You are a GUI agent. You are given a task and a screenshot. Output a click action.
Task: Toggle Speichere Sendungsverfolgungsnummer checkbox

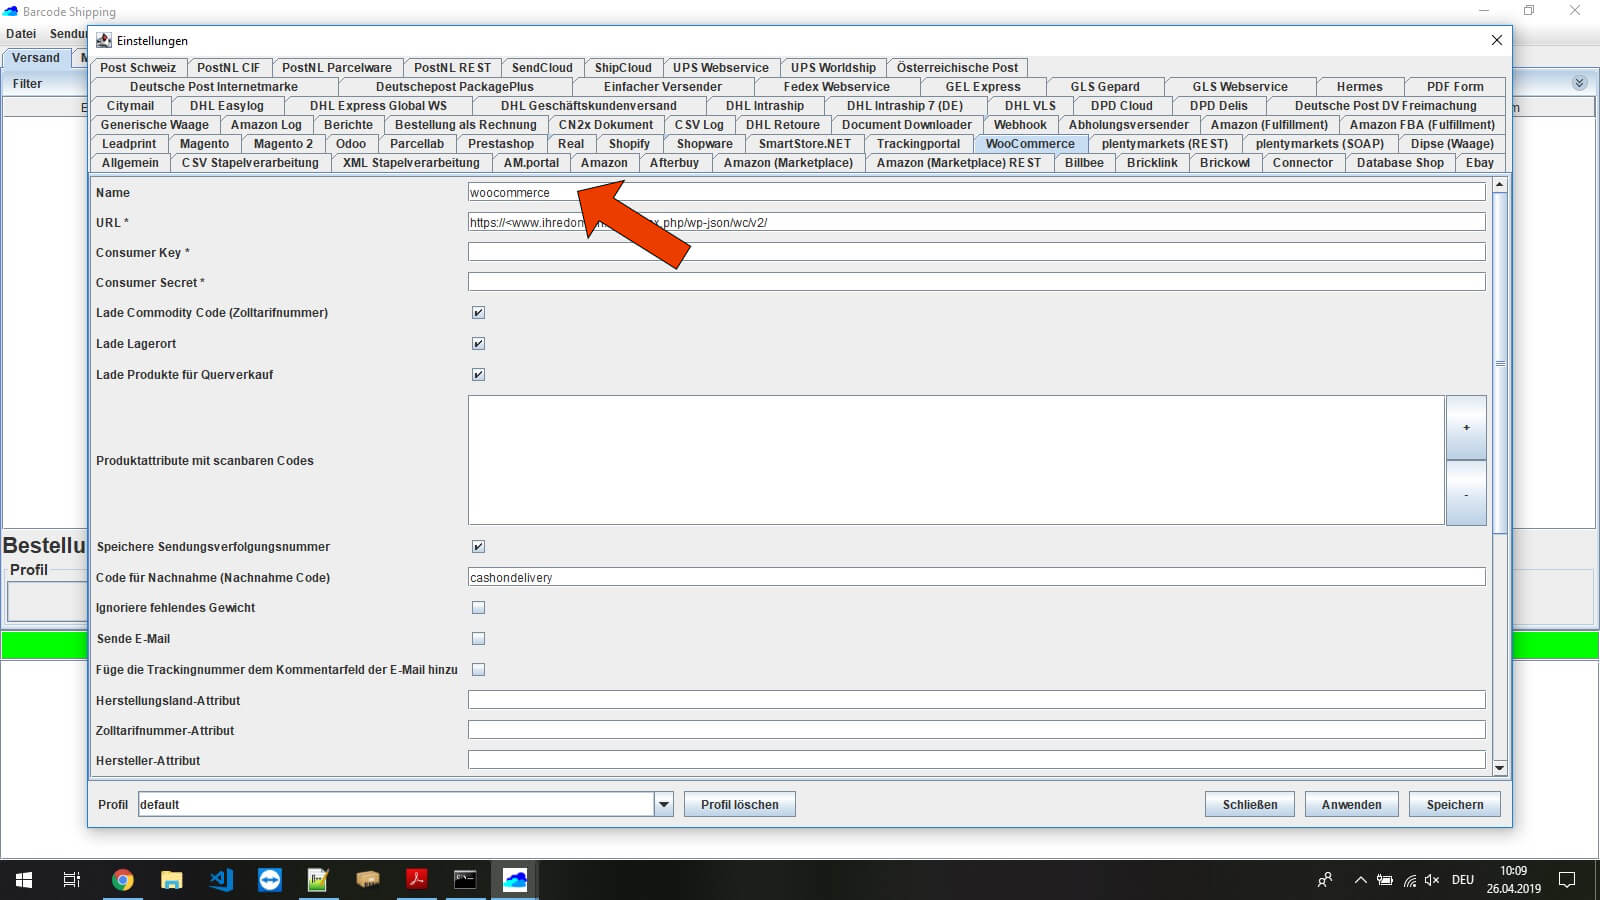(478, 547)
